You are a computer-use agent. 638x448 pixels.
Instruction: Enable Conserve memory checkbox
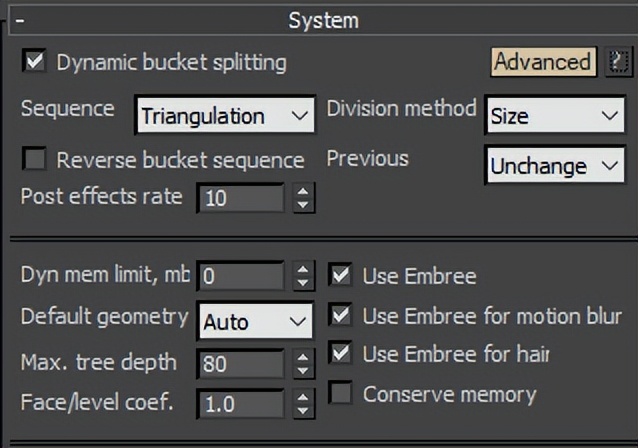pyautogui.click(x=341, y=394)
